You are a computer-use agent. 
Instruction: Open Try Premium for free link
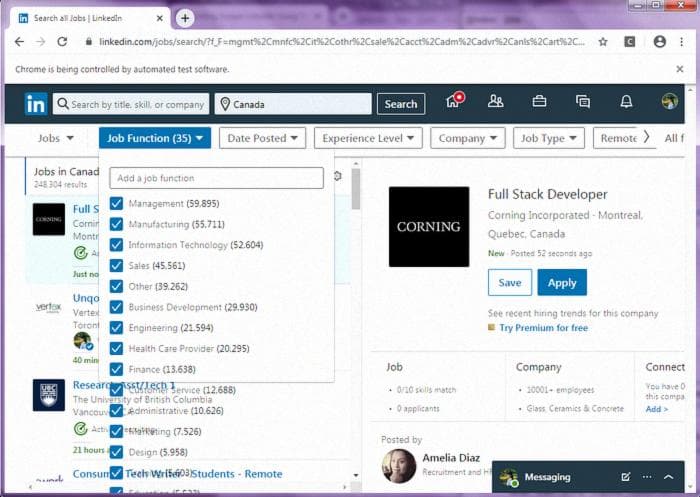pyautogui.click(x=543, y=328)
